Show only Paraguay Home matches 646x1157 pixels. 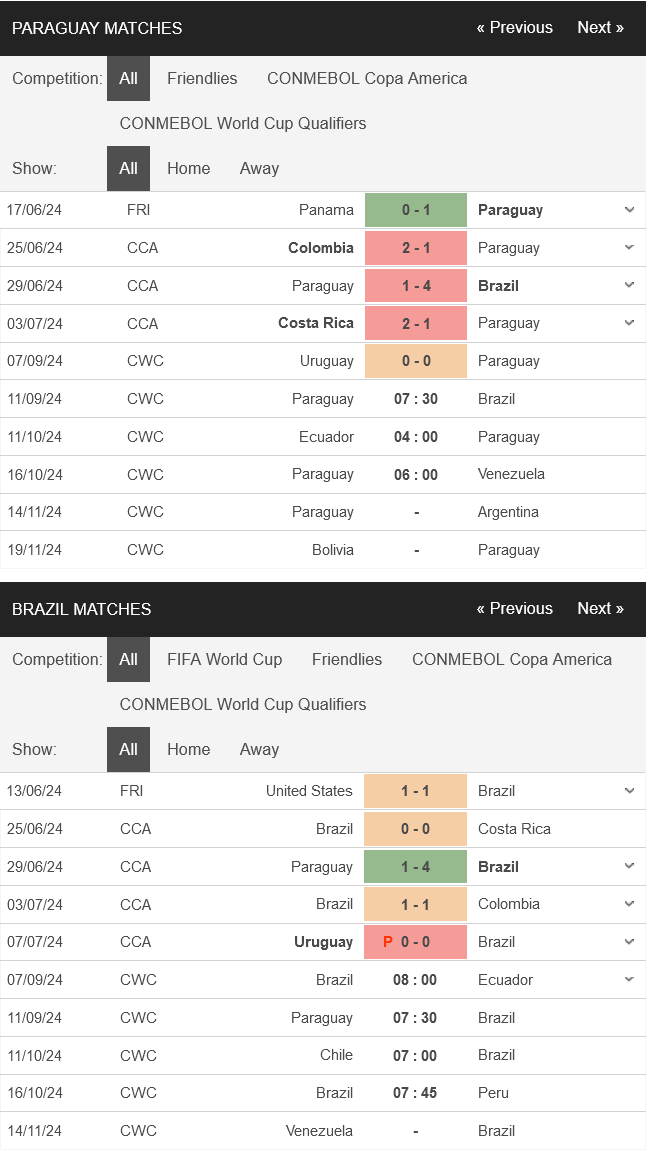[x=188, y=168]
